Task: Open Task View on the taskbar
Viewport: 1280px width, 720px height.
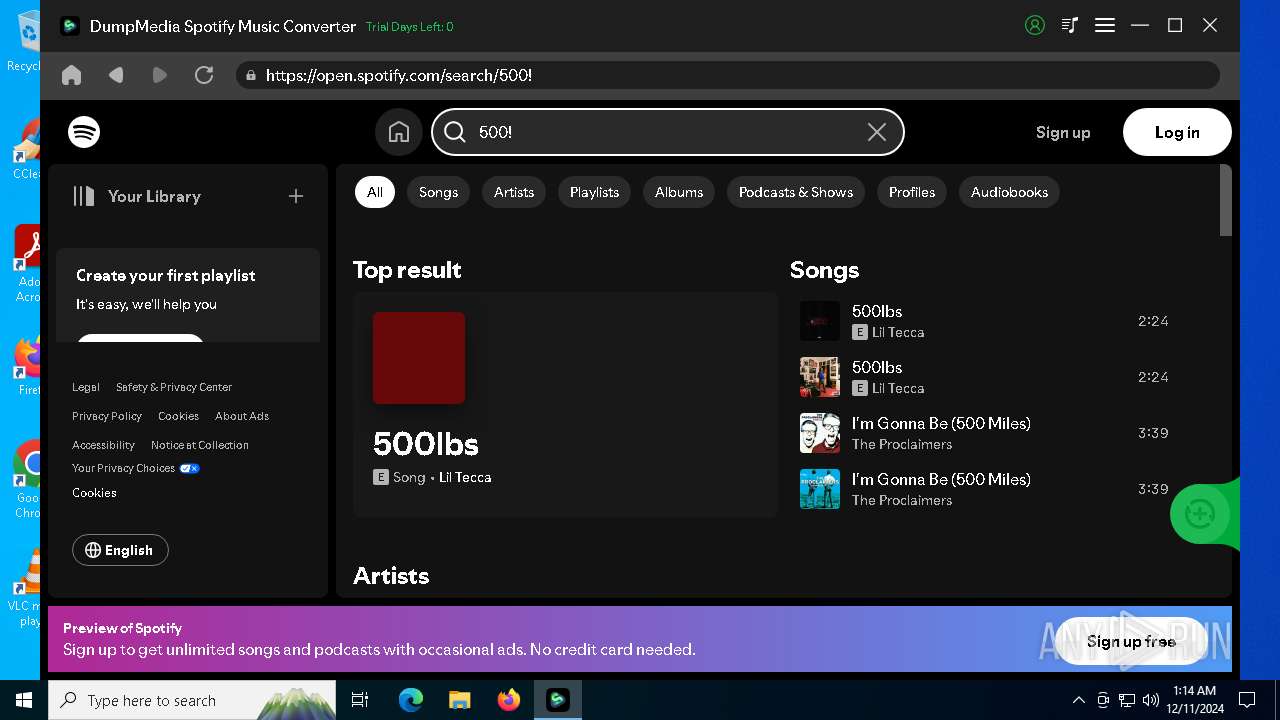Action: tap(360, 700)
